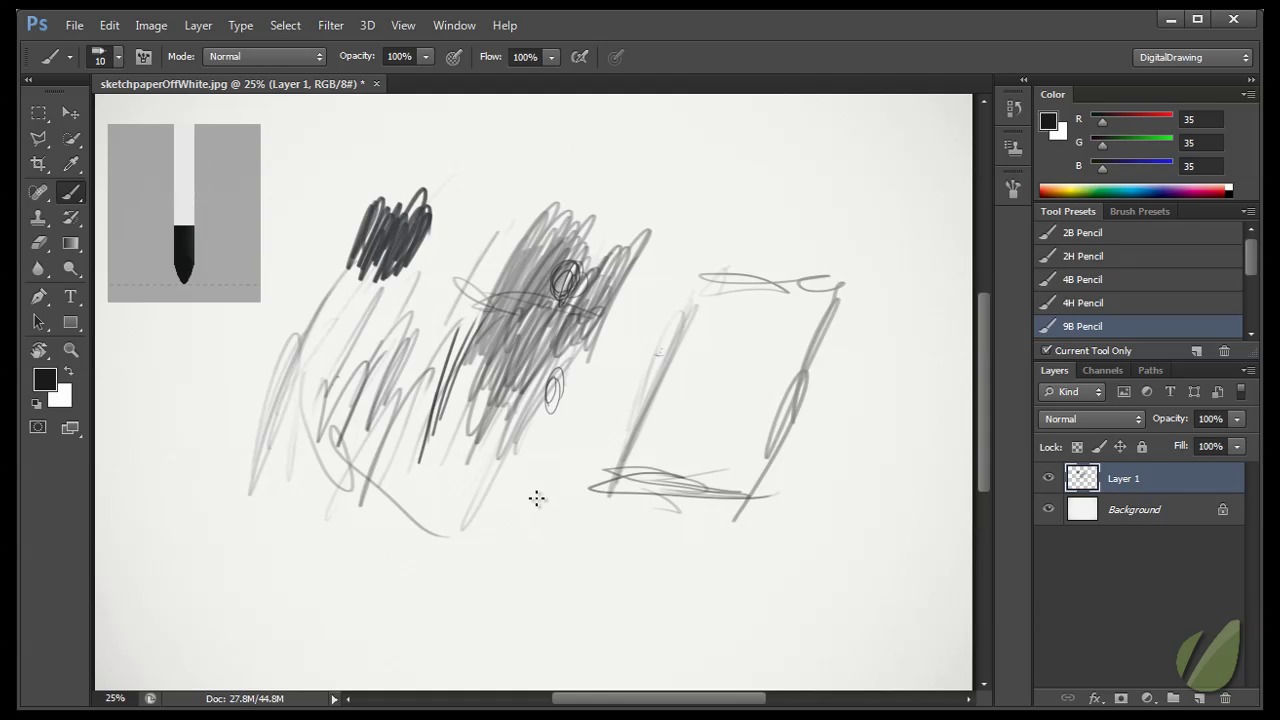Image resolution: width=1280 pixels, height=720 pixels.
Task: Open the layer Kind filter dropdown
Action: pyautogui.click(x=1072, y=392)
